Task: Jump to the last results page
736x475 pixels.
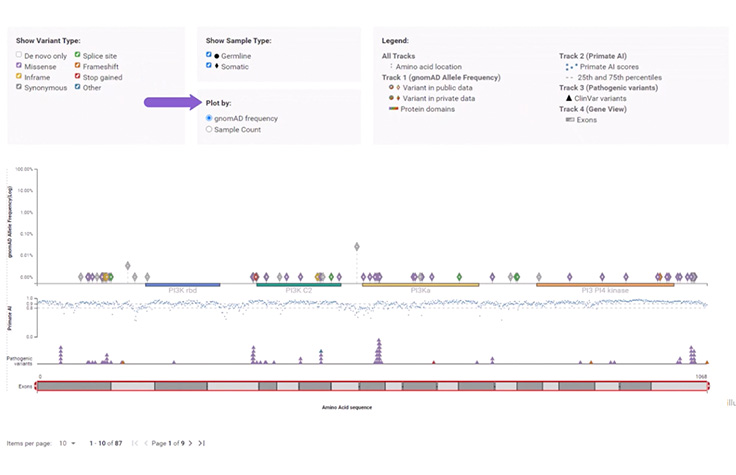Action: coord(202,442)
